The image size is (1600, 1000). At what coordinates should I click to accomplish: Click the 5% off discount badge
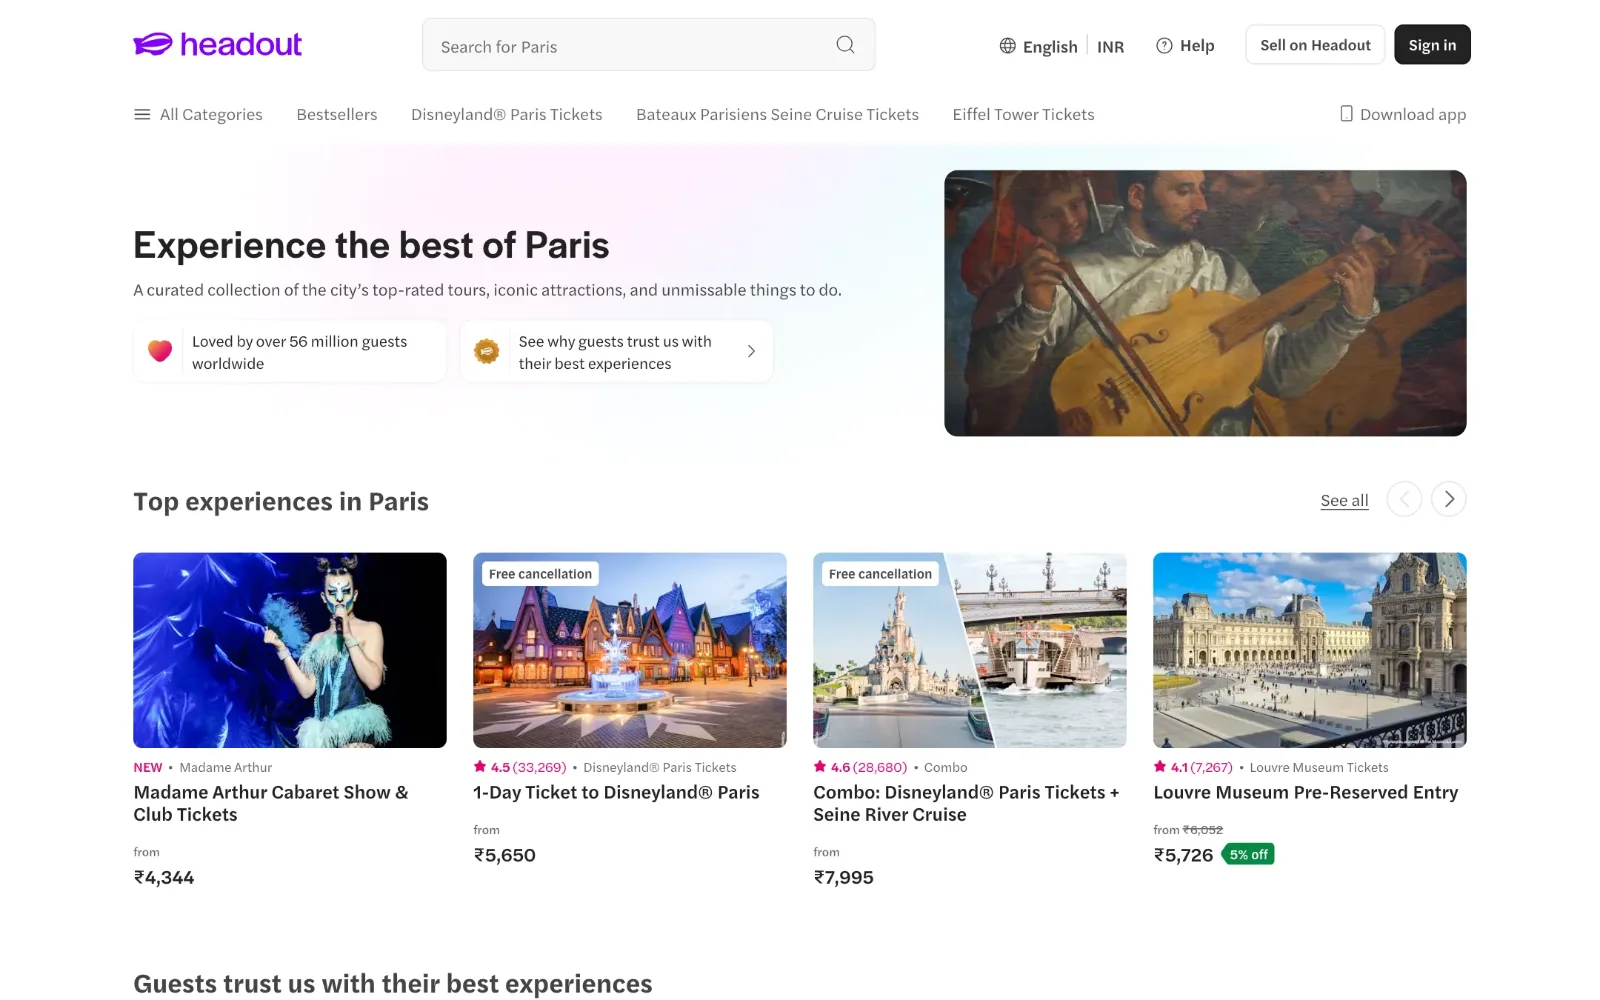coord(1248,855)
